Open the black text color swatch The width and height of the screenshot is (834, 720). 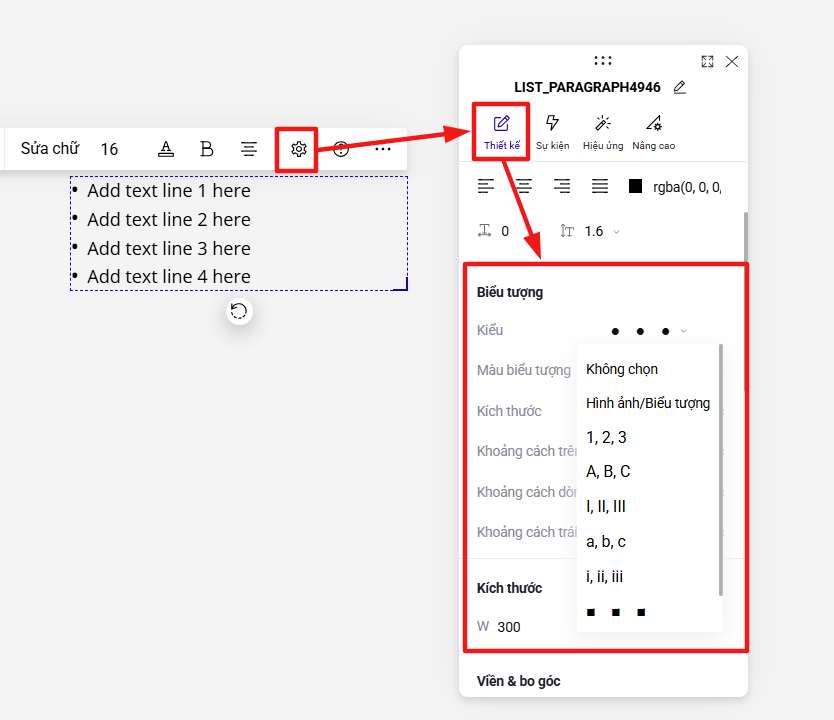(x=635, y=186)
